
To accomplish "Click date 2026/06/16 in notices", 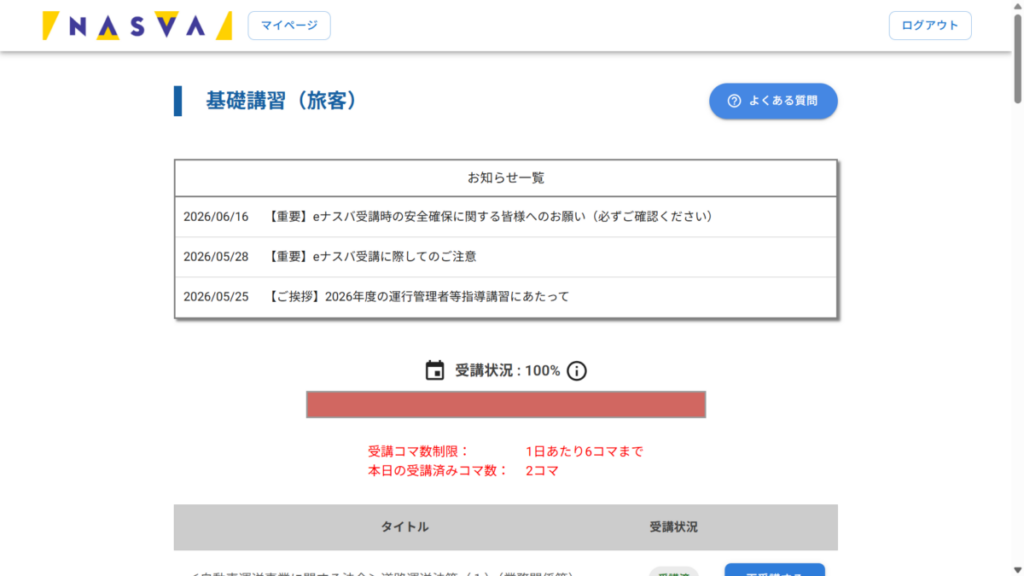I will [216, 217].
